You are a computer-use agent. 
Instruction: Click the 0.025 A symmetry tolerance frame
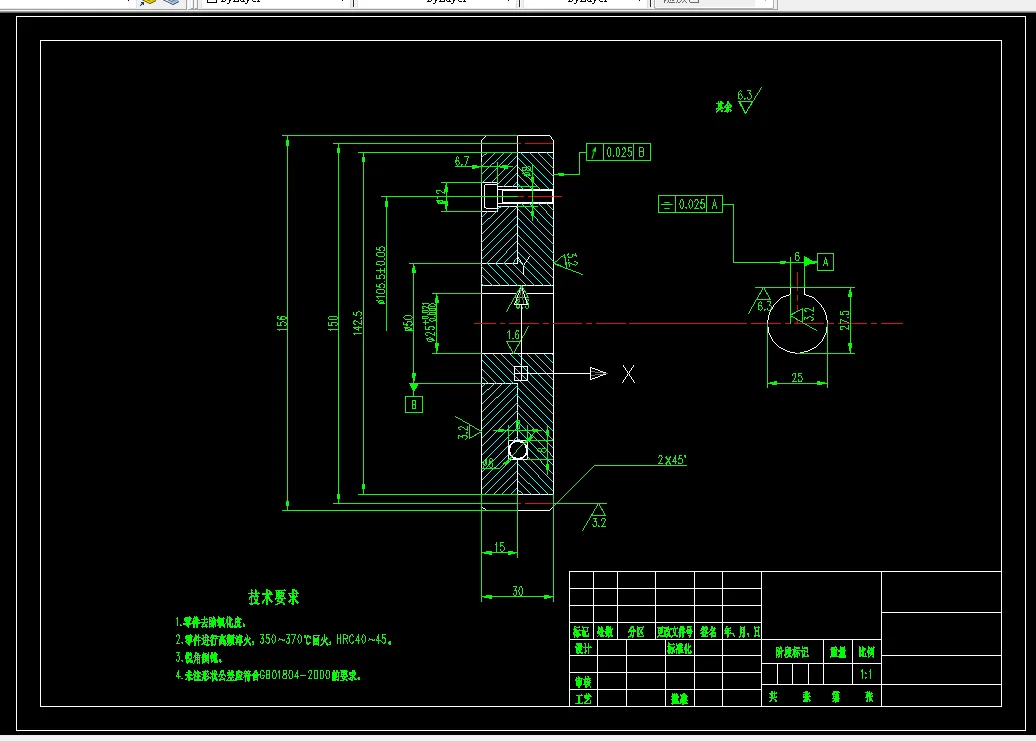click(690, 204)
